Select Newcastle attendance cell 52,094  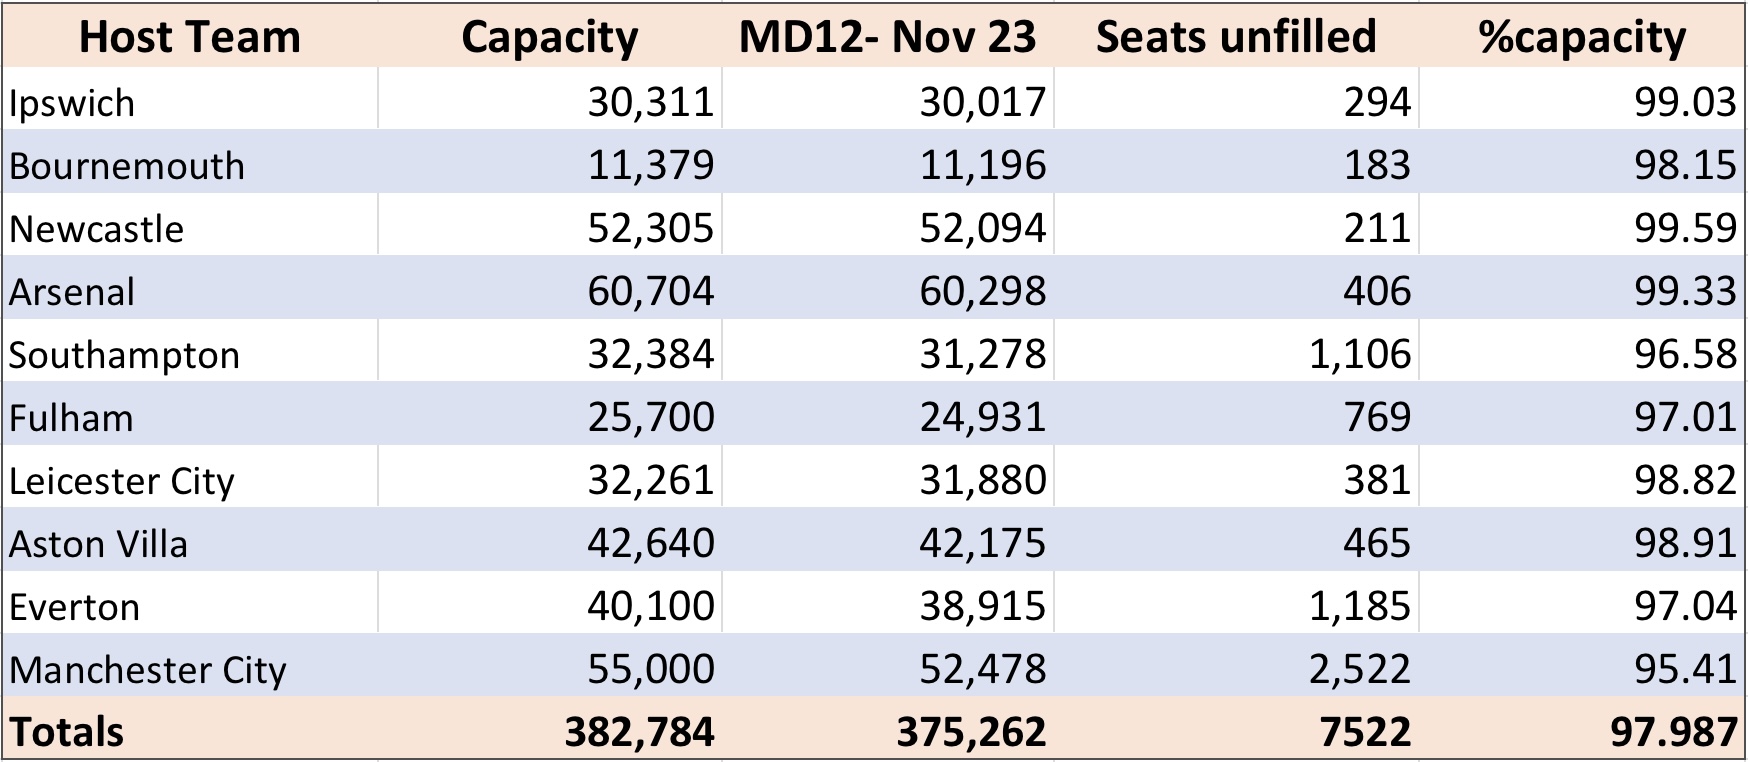(x=887, y=225)
